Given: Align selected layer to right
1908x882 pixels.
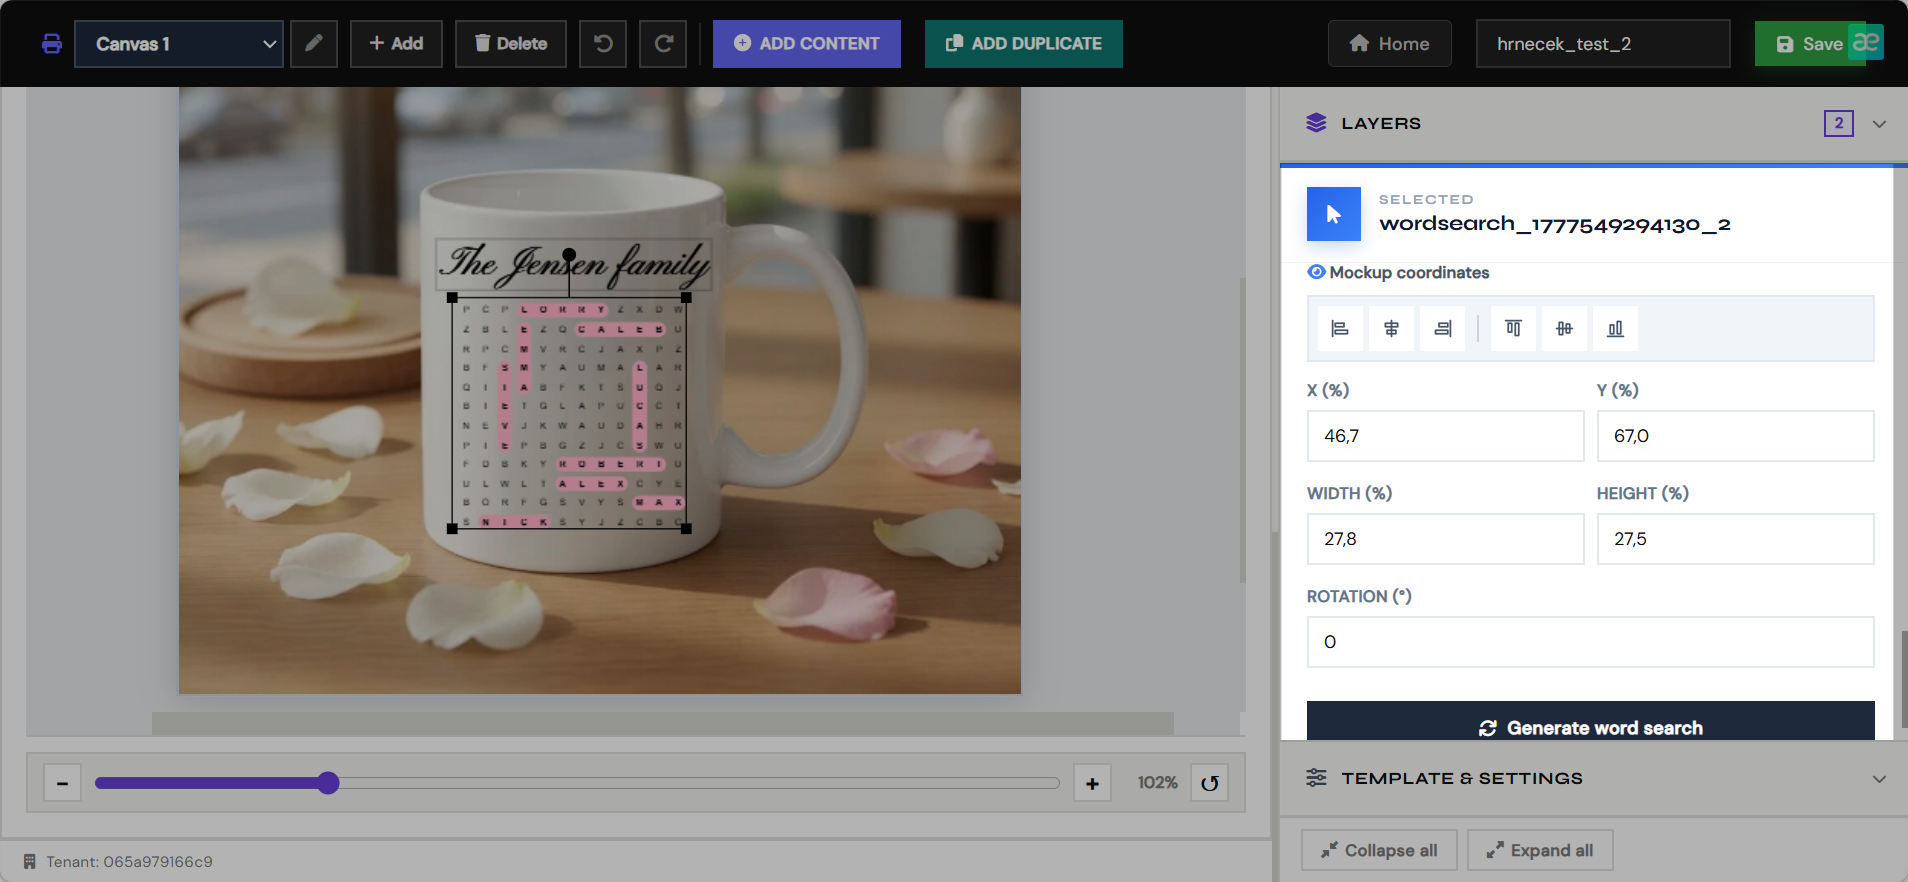Looking at the screenshot, I should [1442, 329].
